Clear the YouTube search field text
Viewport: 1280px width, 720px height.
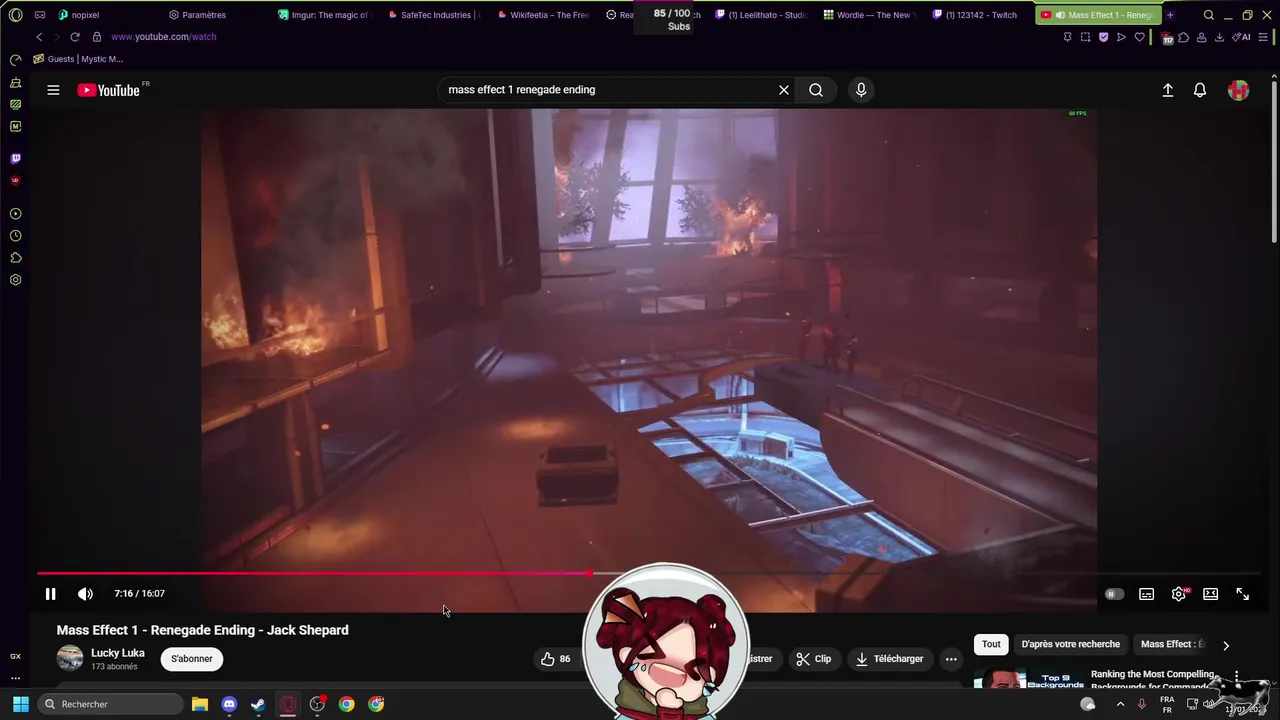tap(784, 90)
